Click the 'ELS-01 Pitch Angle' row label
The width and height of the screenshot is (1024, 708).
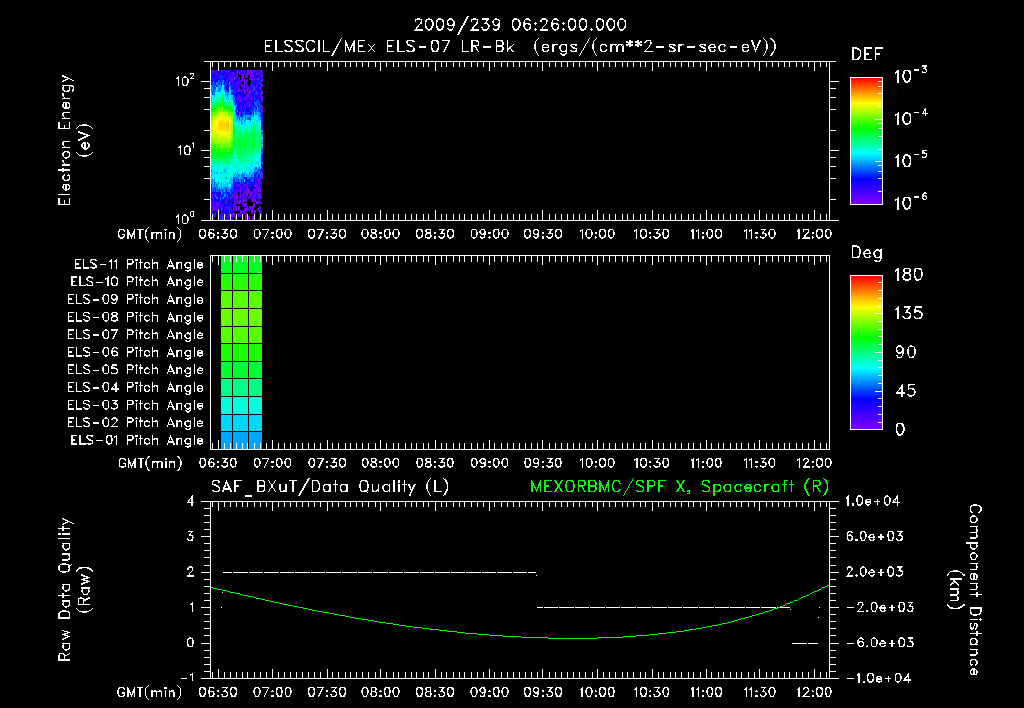pyautogui.click(x=137, y=440)
